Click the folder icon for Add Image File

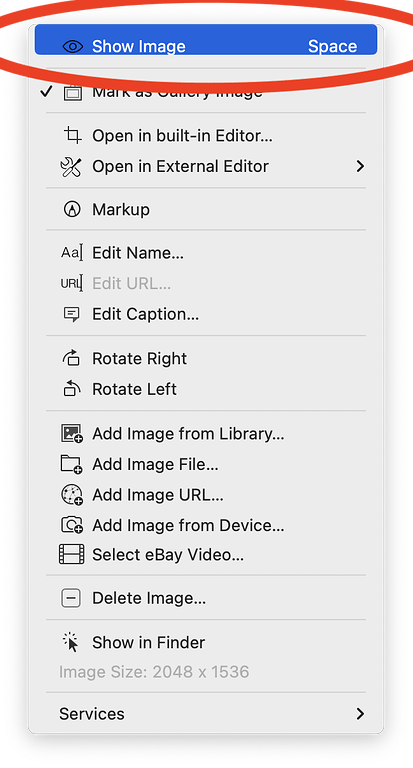point(72,464)
